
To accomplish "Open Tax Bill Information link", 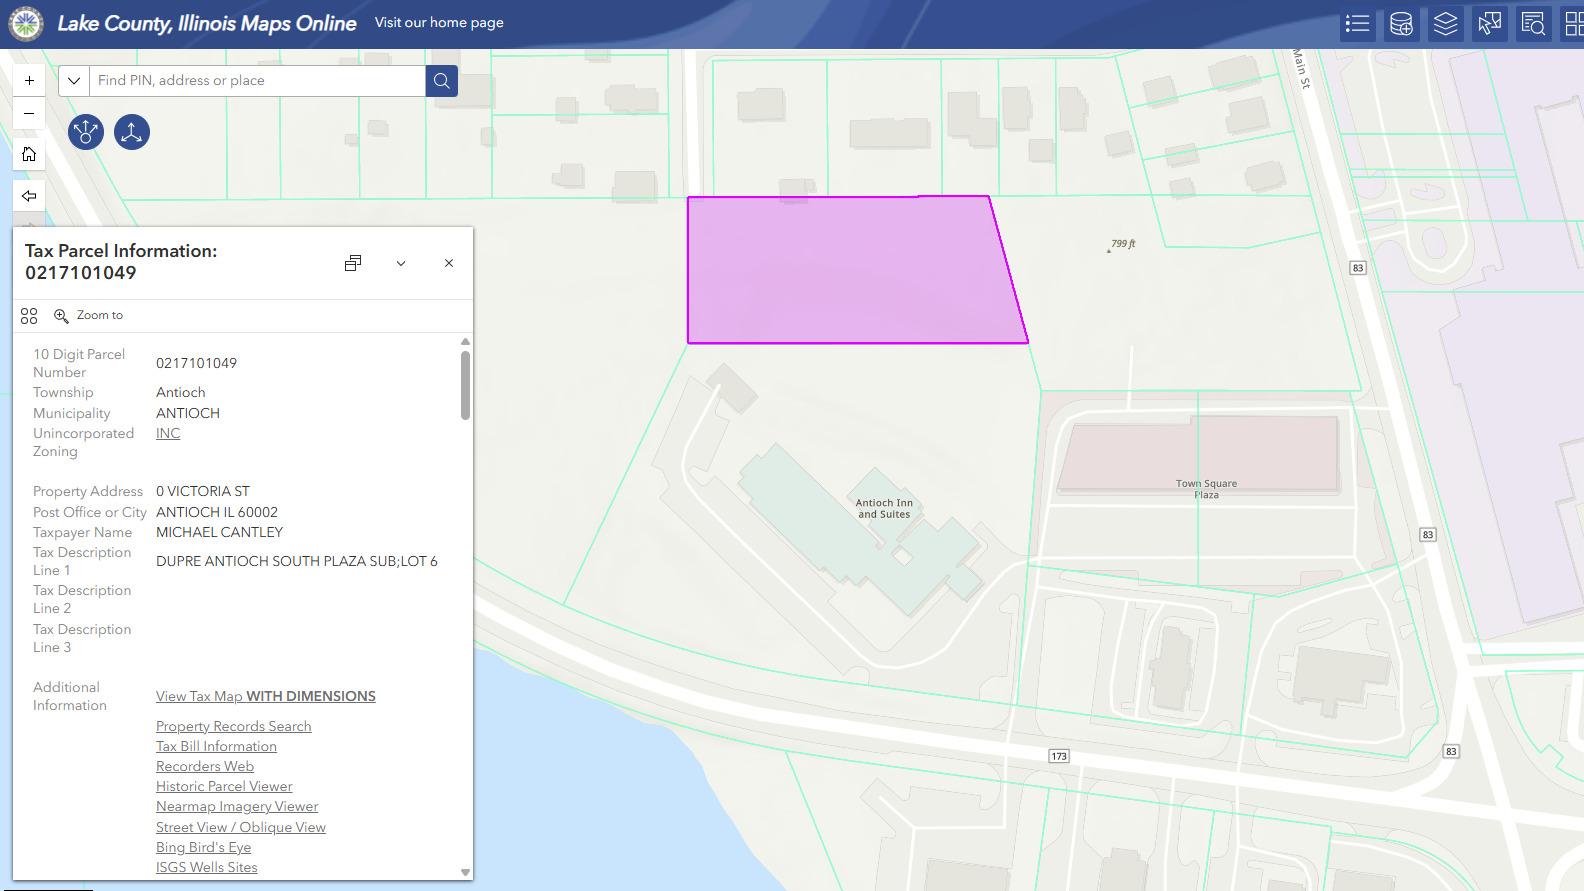I will point(216,746).
